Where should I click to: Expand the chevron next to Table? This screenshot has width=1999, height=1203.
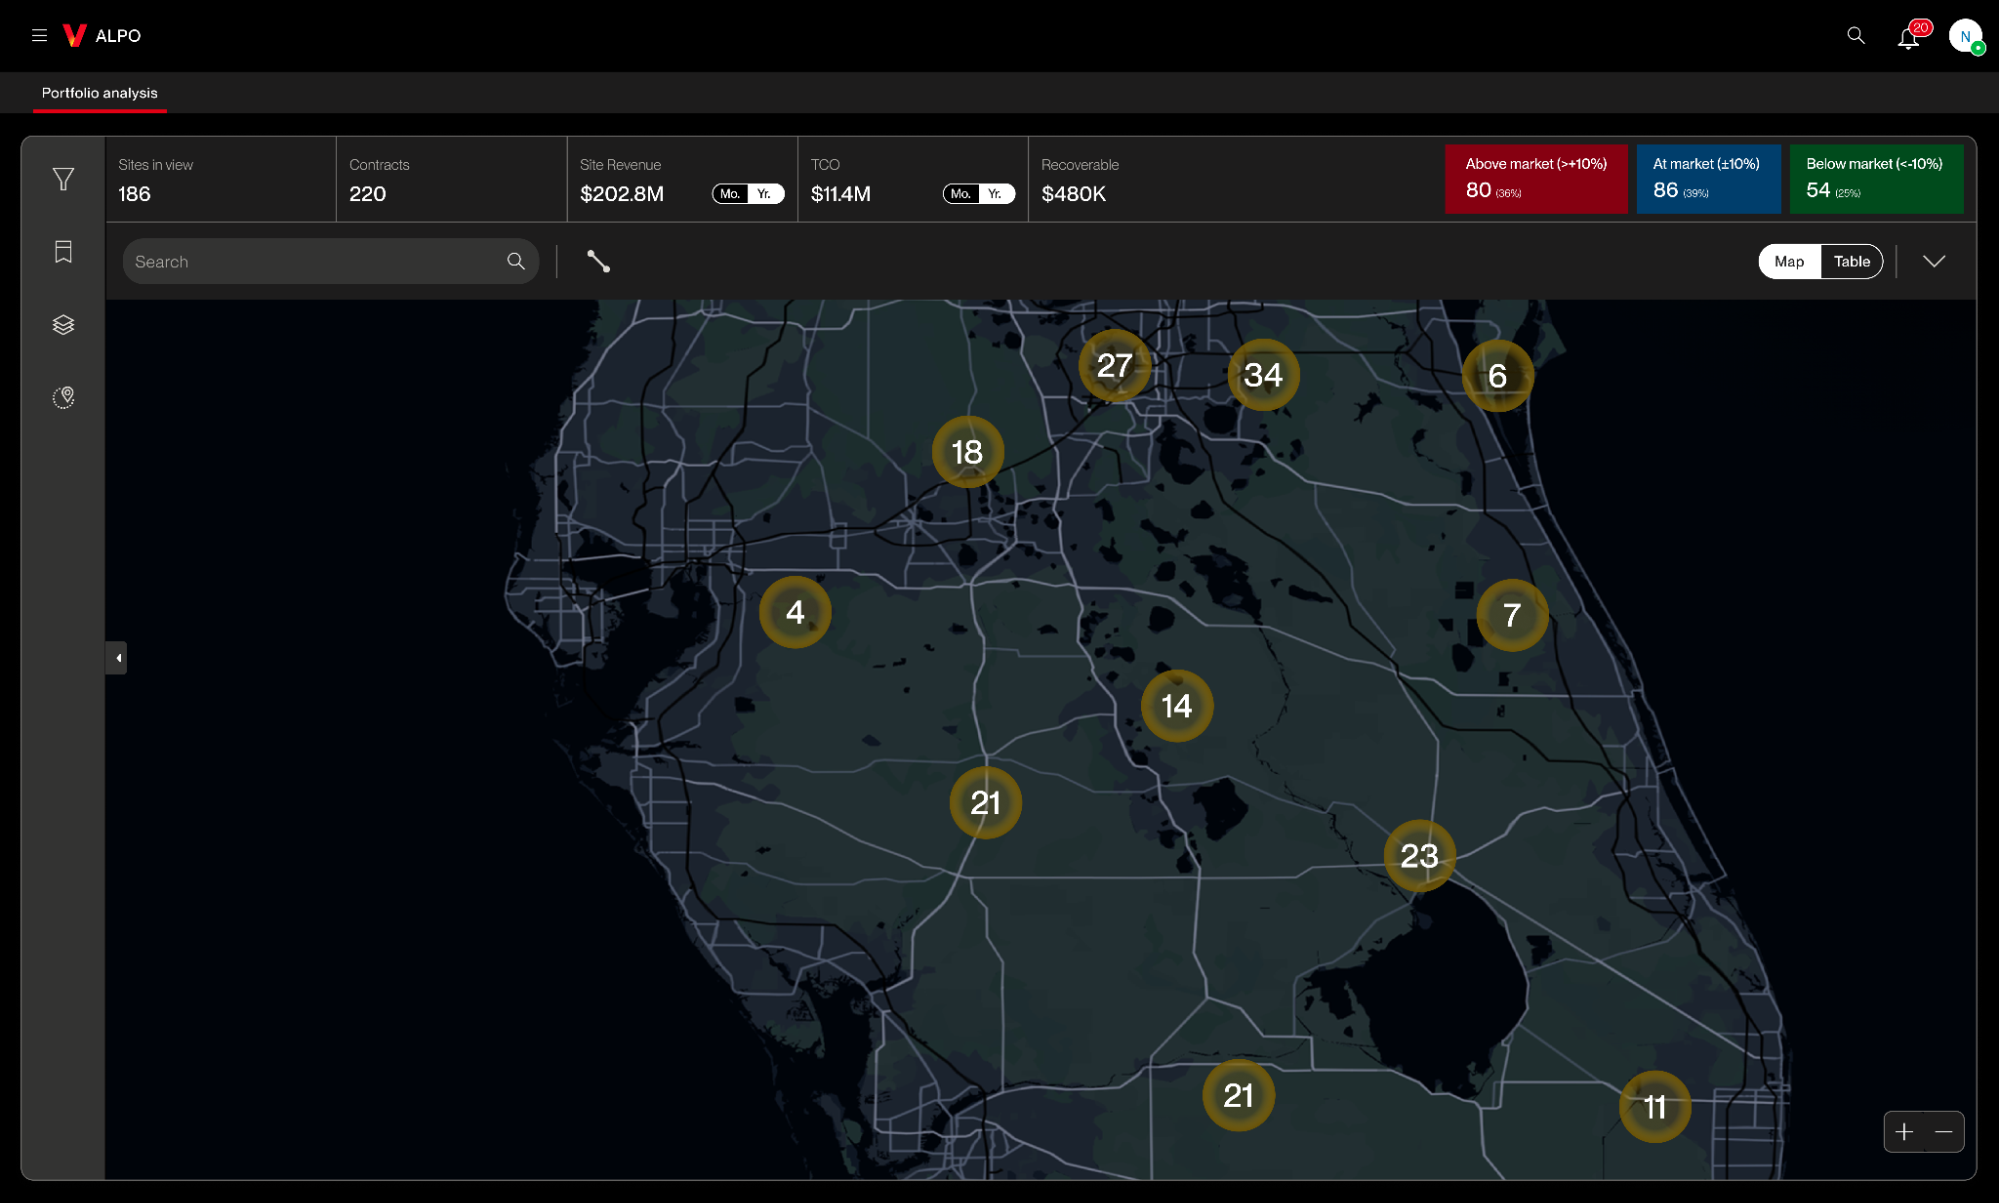(1934, 261)
